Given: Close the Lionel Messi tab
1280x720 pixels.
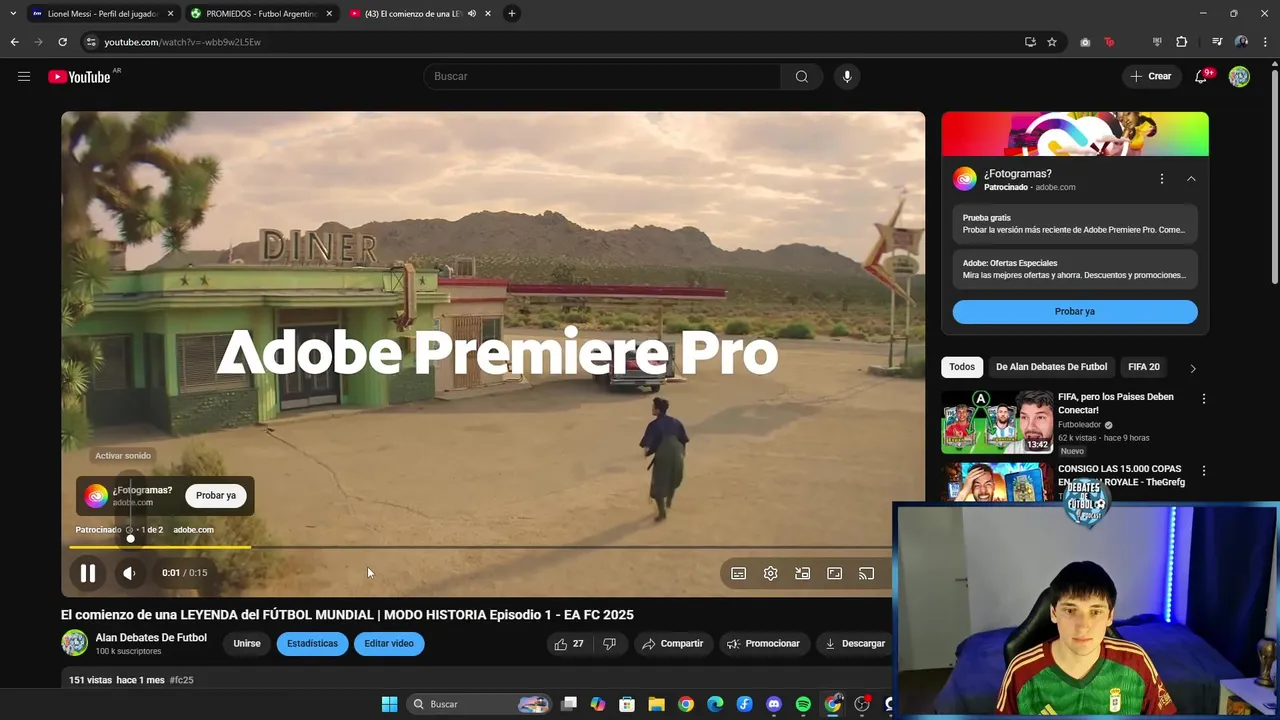Looking at the screenshot, I should pyautogui.click(x=170, y=14).
